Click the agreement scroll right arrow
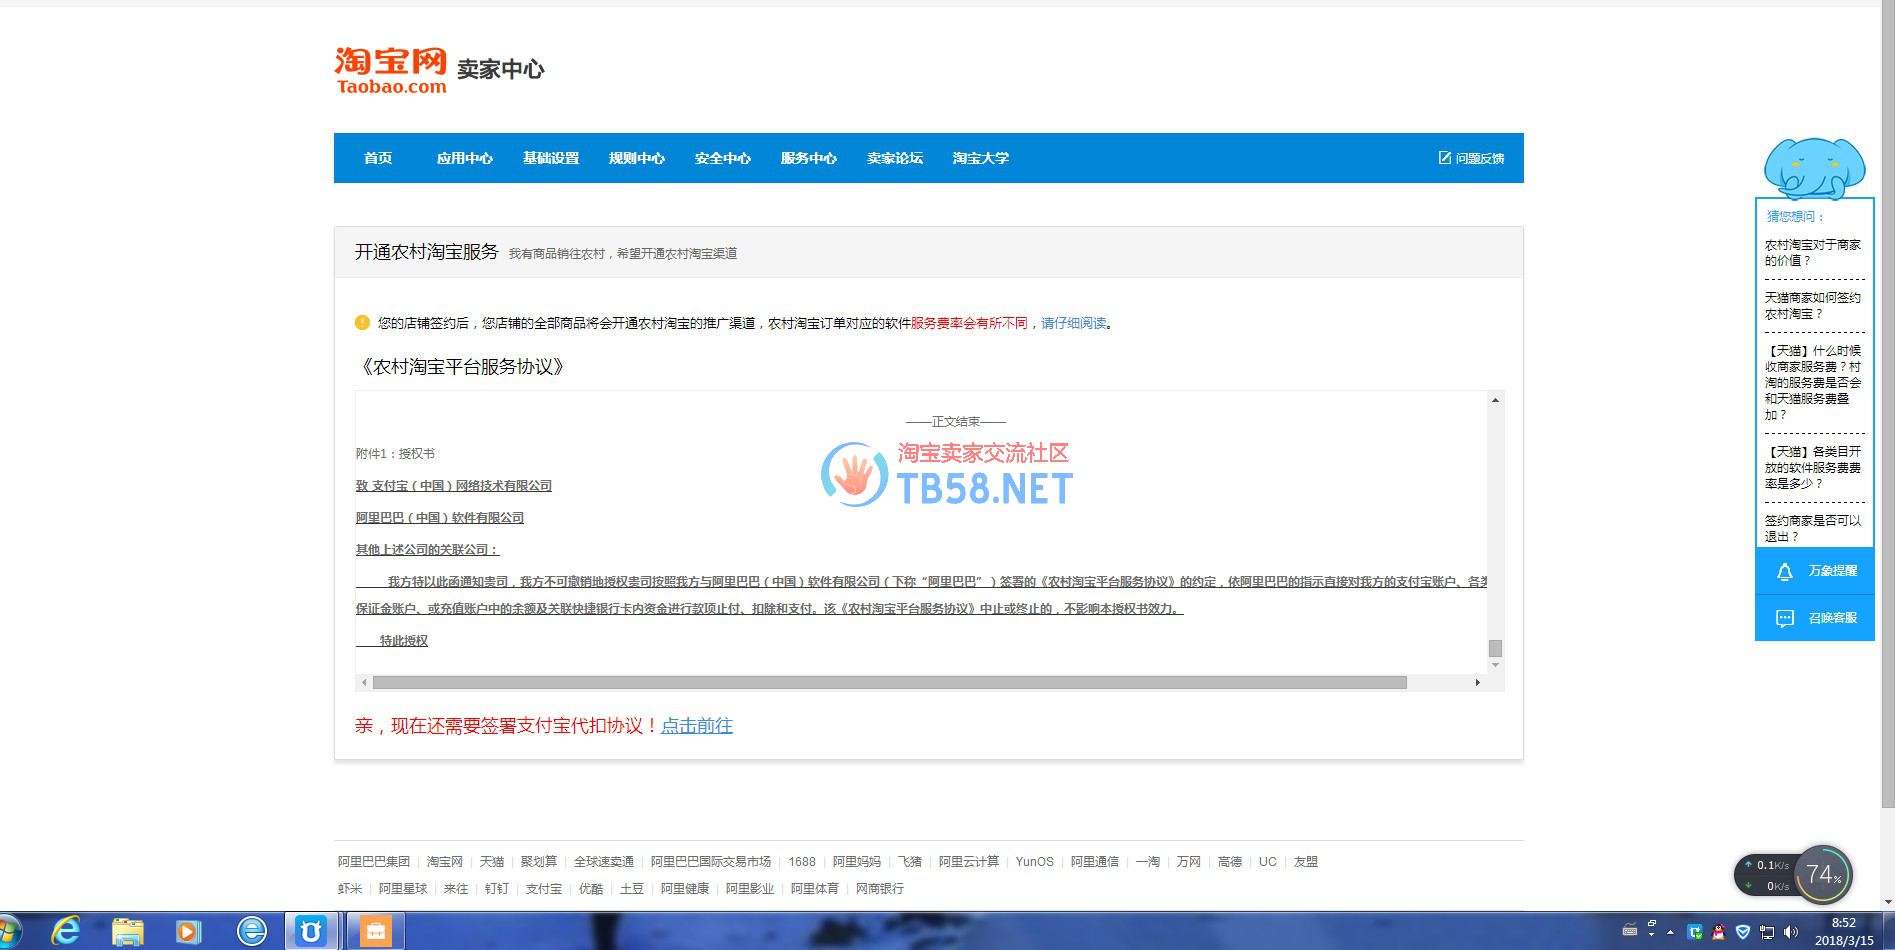1895x950 pixels. tap(1477, 683)
